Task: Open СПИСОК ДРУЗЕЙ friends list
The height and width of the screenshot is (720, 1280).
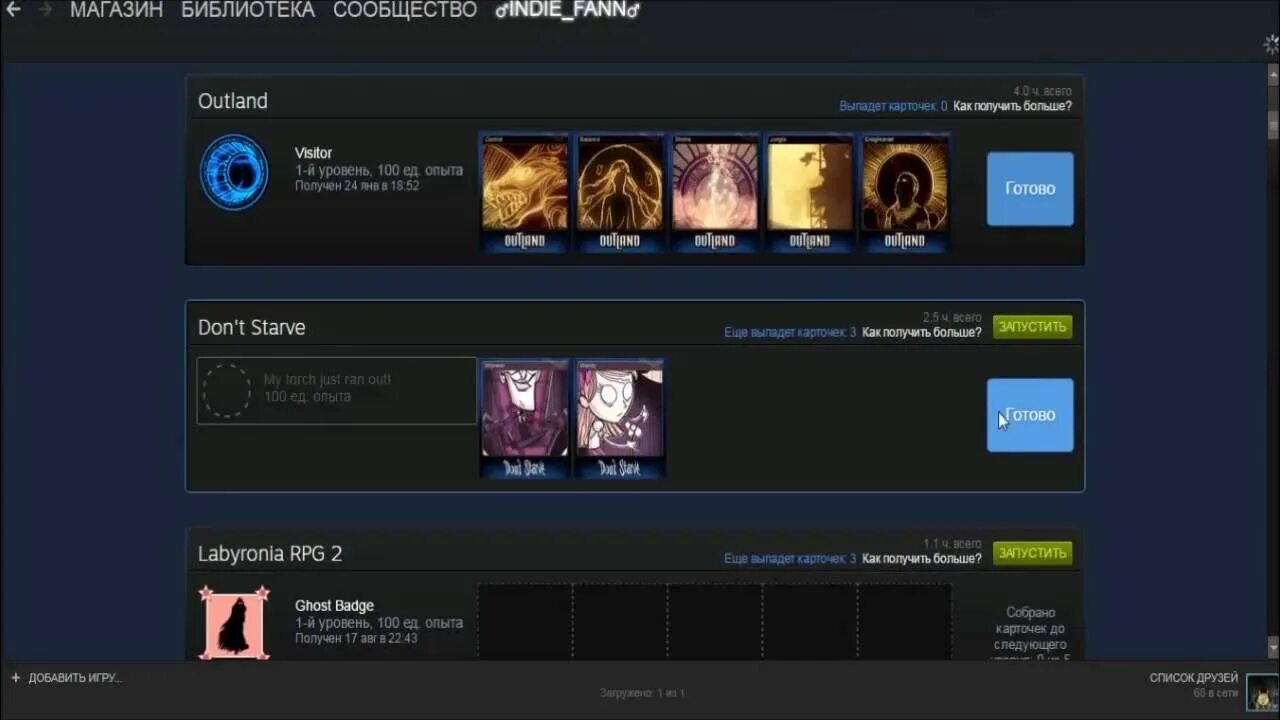Action: click(x=1194, y=678)
